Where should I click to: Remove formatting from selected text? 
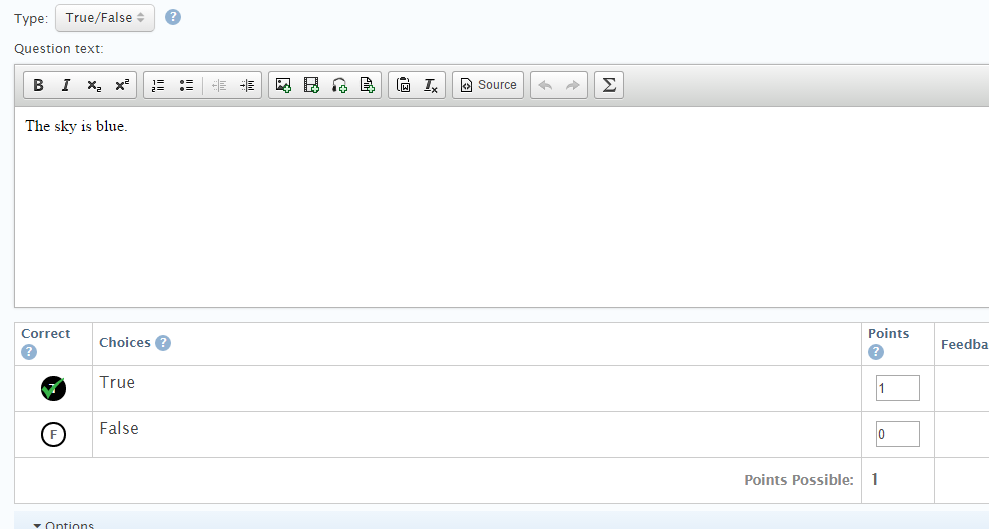(431, 85)
